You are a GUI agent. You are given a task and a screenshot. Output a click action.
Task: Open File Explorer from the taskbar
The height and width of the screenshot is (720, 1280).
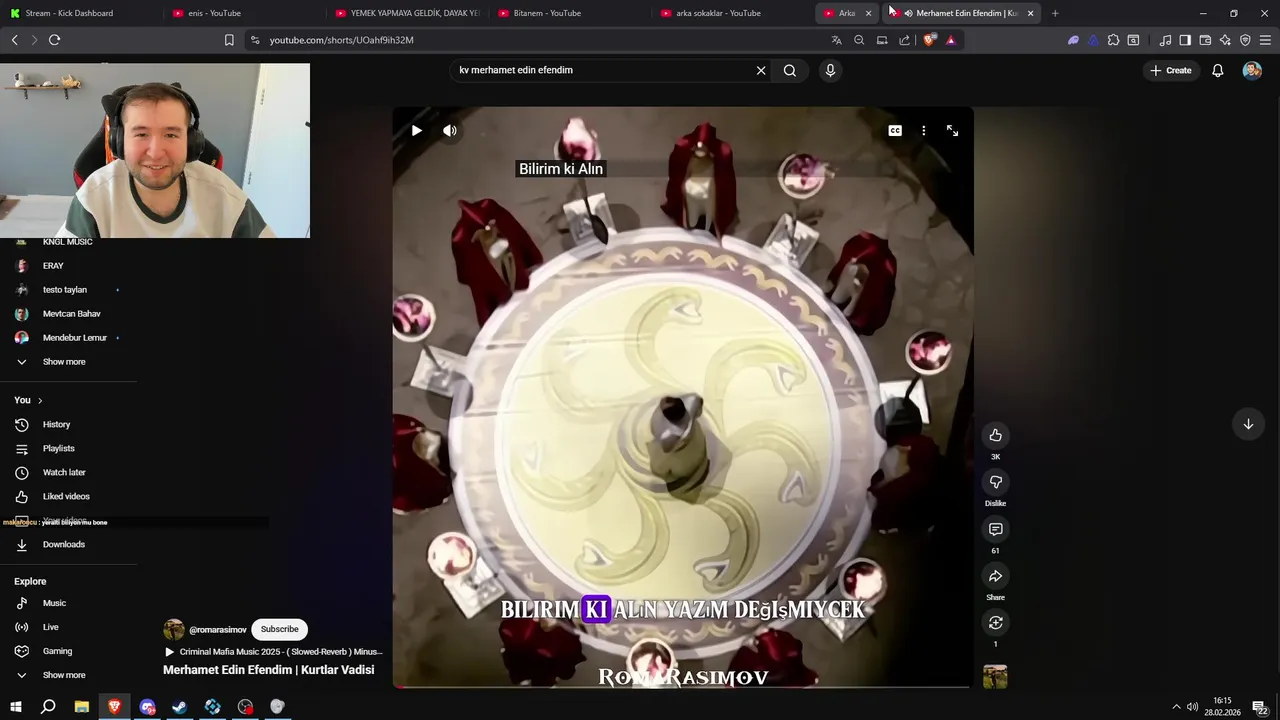click(x=82, y=707)
